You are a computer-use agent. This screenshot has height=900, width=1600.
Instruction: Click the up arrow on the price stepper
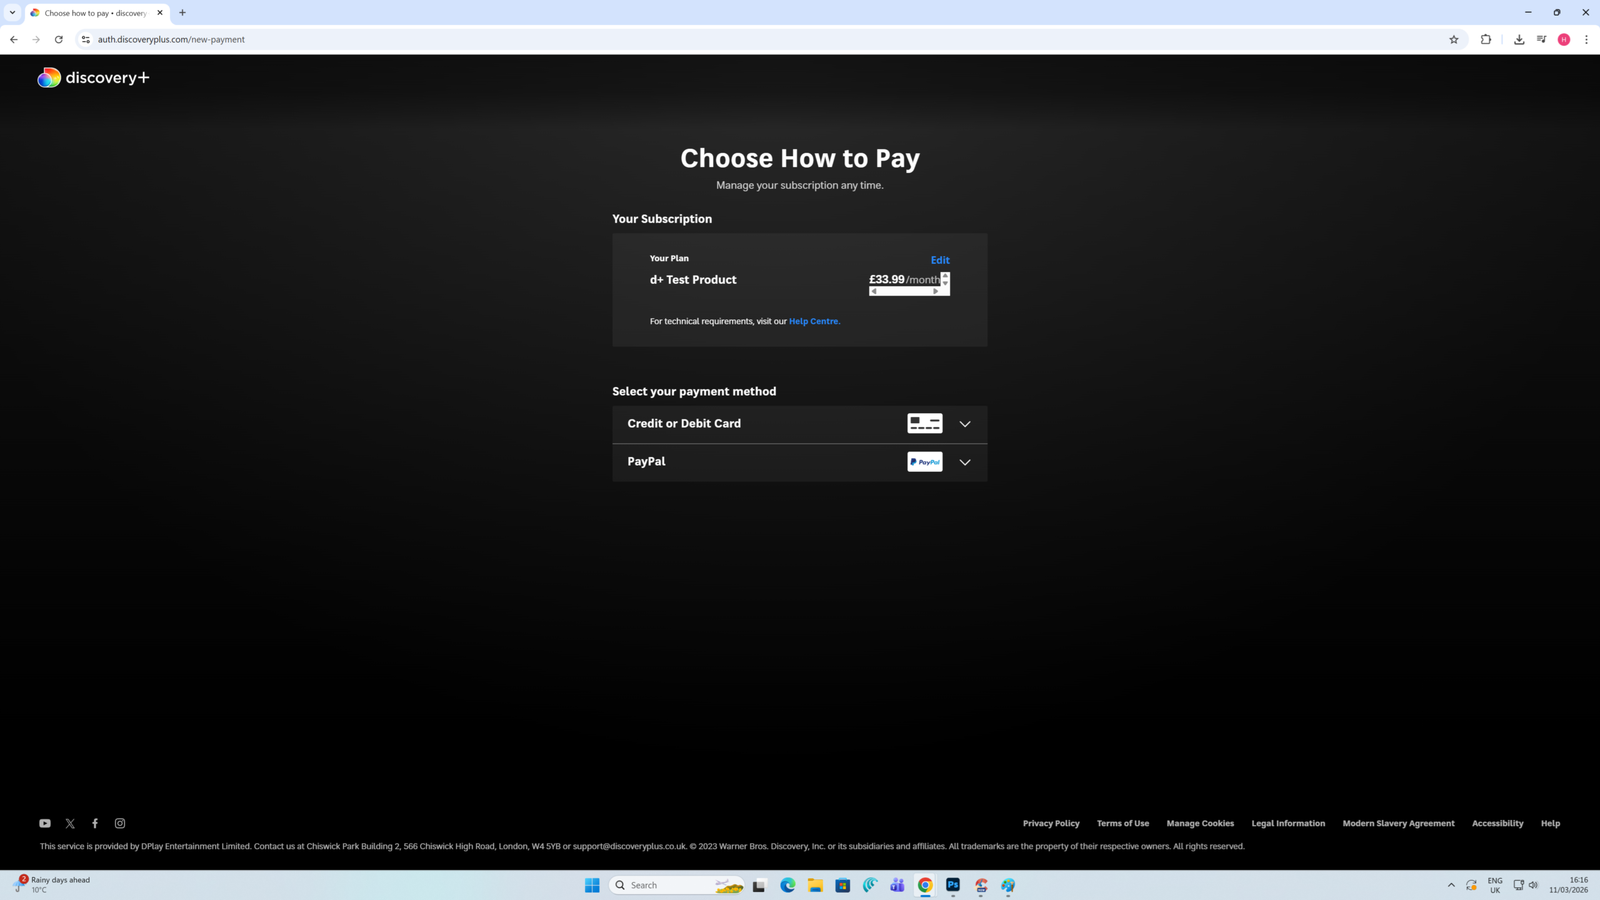click(x=944, y=275)
